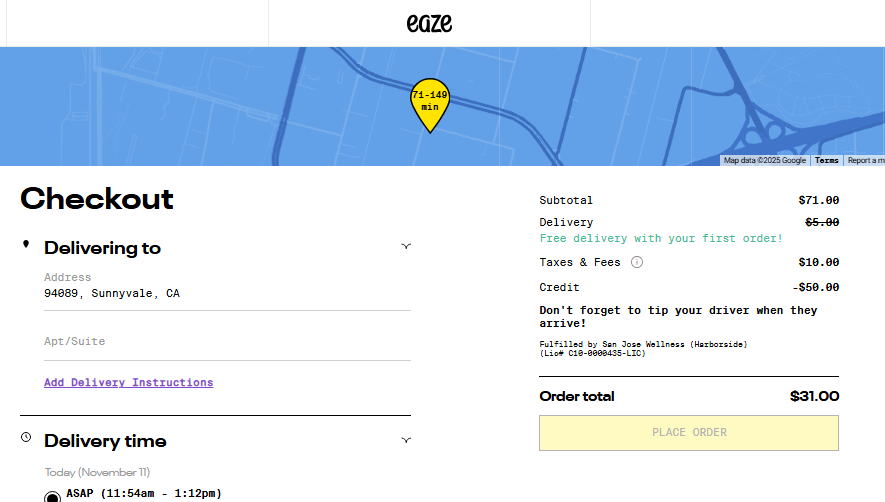Screen dimensions: 885x502
Task: Open the Add Delivery Instructions link
Action: point(128,382)
